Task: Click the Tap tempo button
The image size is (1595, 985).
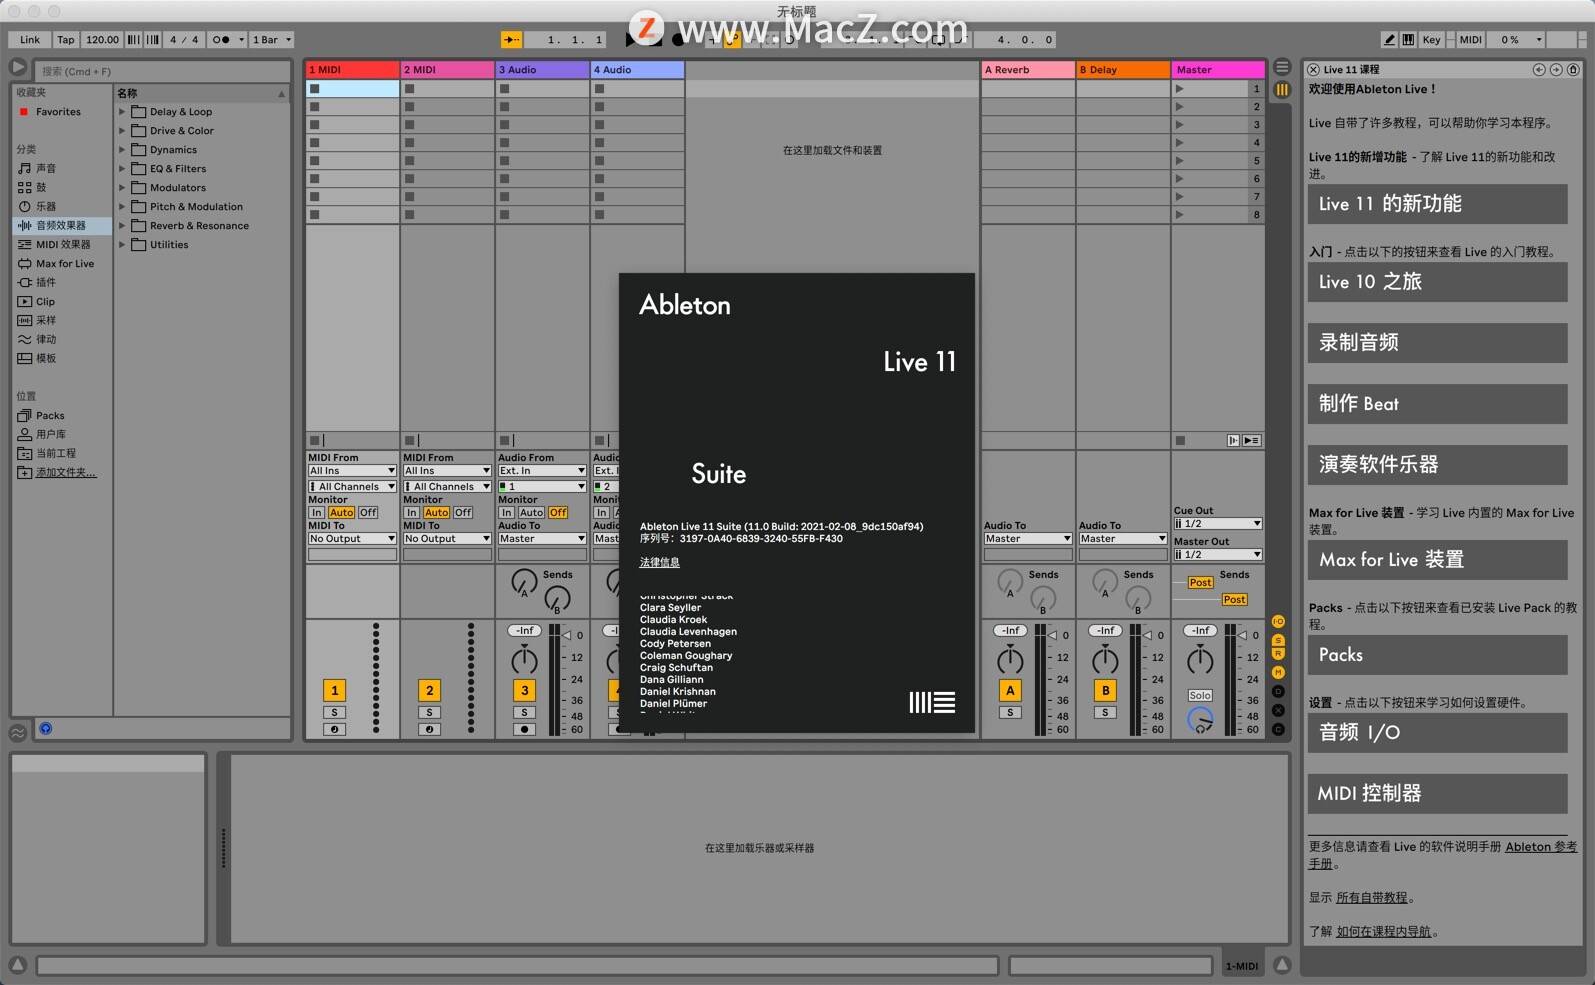Action: pos(65,40)
